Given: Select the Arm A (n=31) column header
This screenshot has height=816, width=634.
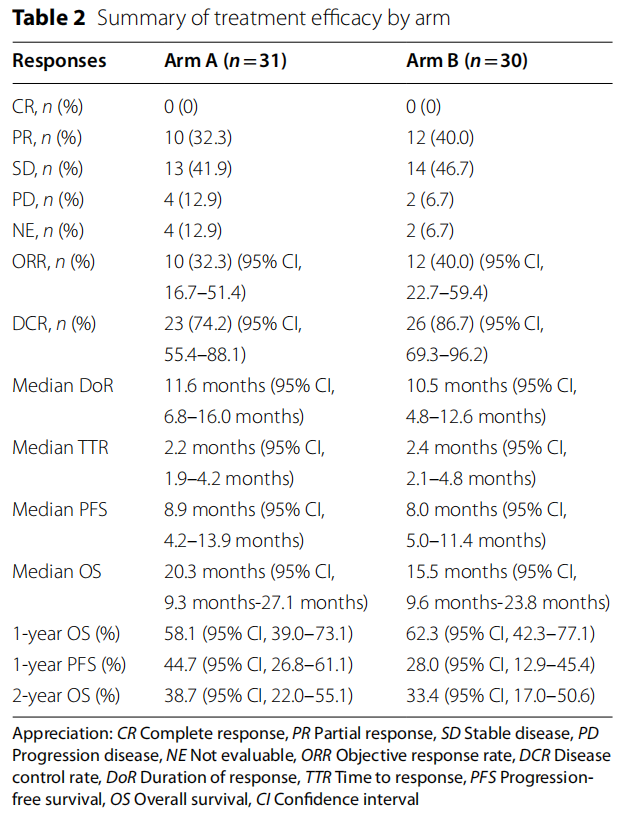Looking at the screenshot, I should 225,61.
